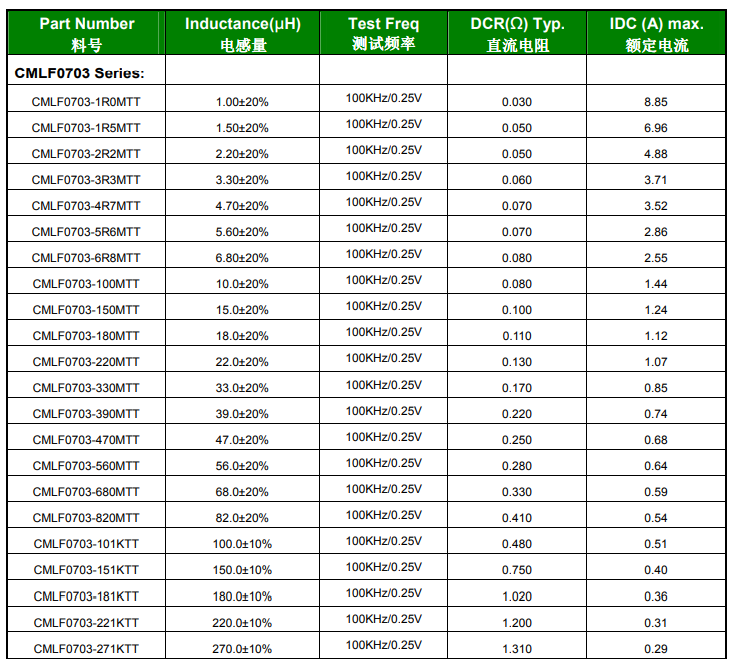Viewport: 729px width, 659px height.
Task: Select part number CMLF0703-560MTT
Action: click(86, 466)
